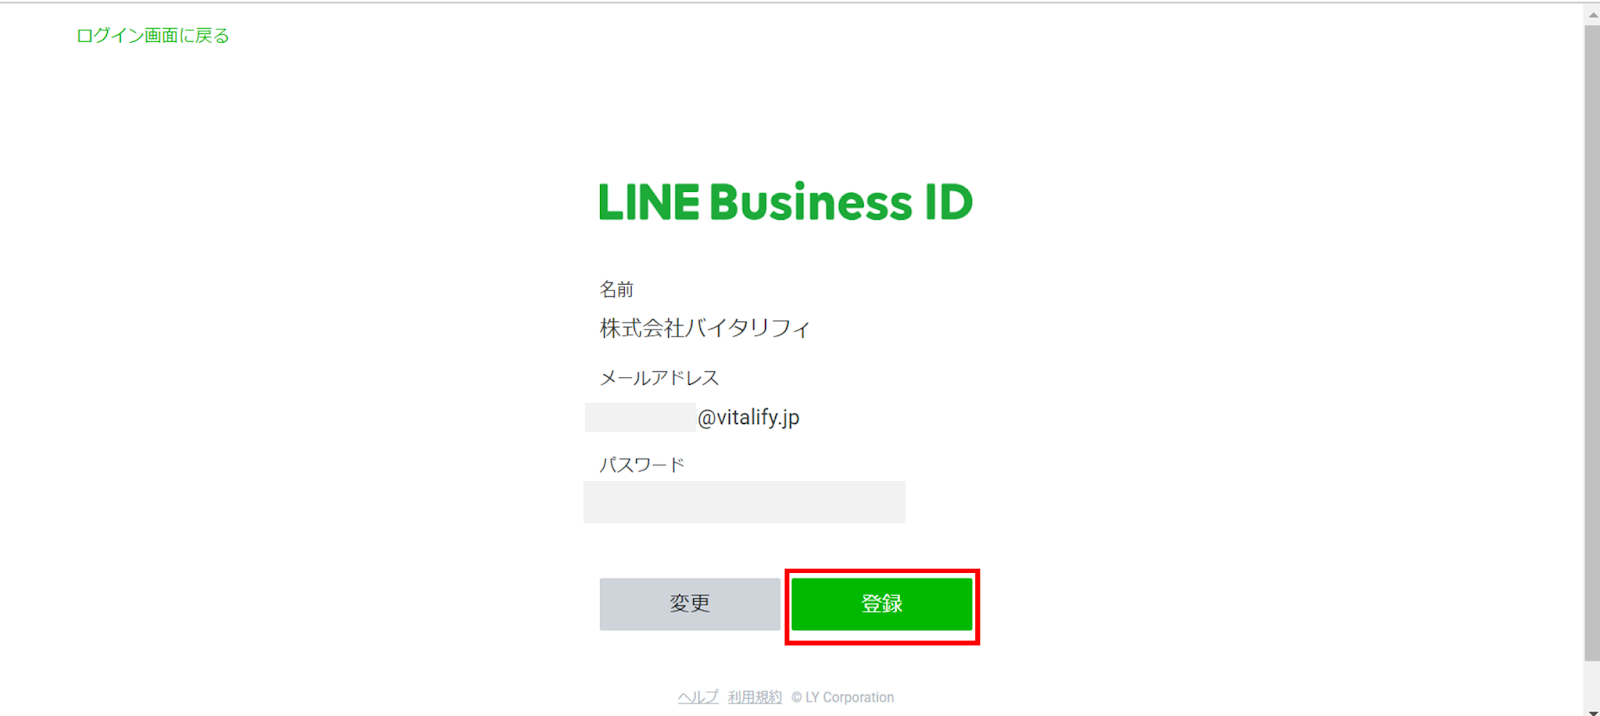Open the ヘルプ link in footer
Image resolution: width=1600 pixels, height=716 pixels.
(697, 697)
